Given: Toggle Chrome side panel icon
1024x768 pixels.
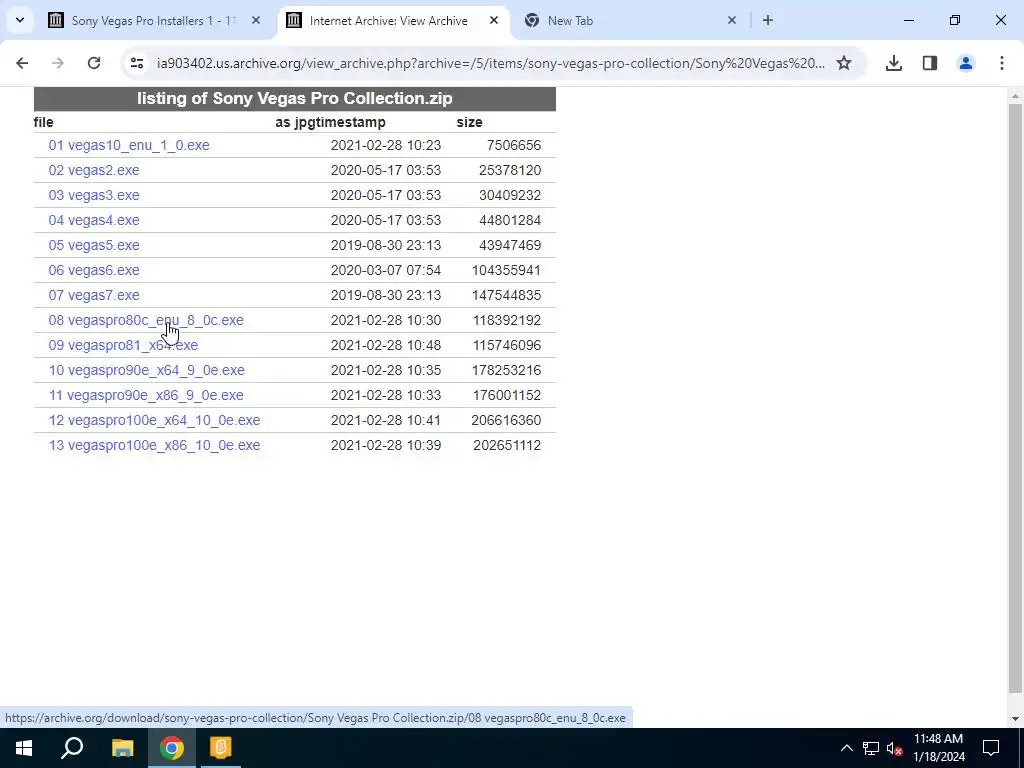Looking at the screenshot, I should click(x=929, y=63).
